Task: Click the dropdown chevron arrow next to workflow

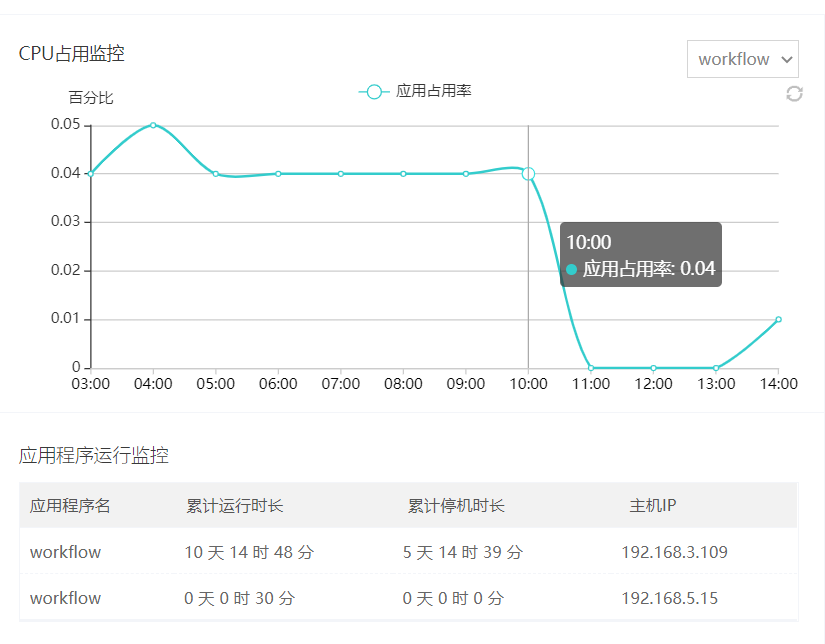Action: [x=787, y=59]
